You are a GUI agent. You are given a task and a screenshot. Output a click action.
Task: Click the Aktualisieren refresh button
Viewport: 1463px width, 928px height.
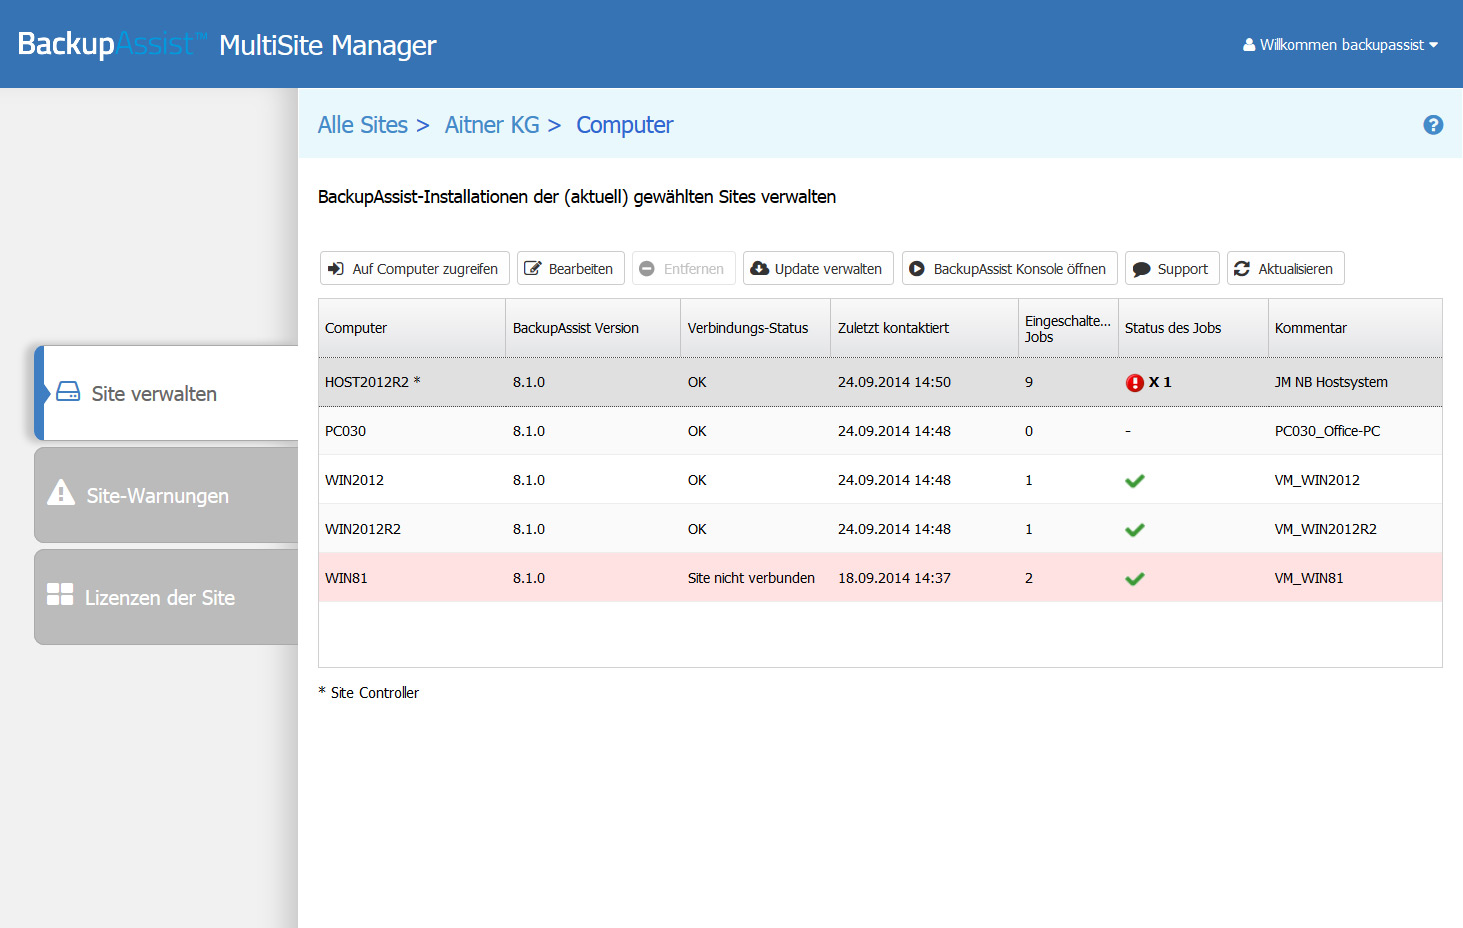click(1286, 268)
